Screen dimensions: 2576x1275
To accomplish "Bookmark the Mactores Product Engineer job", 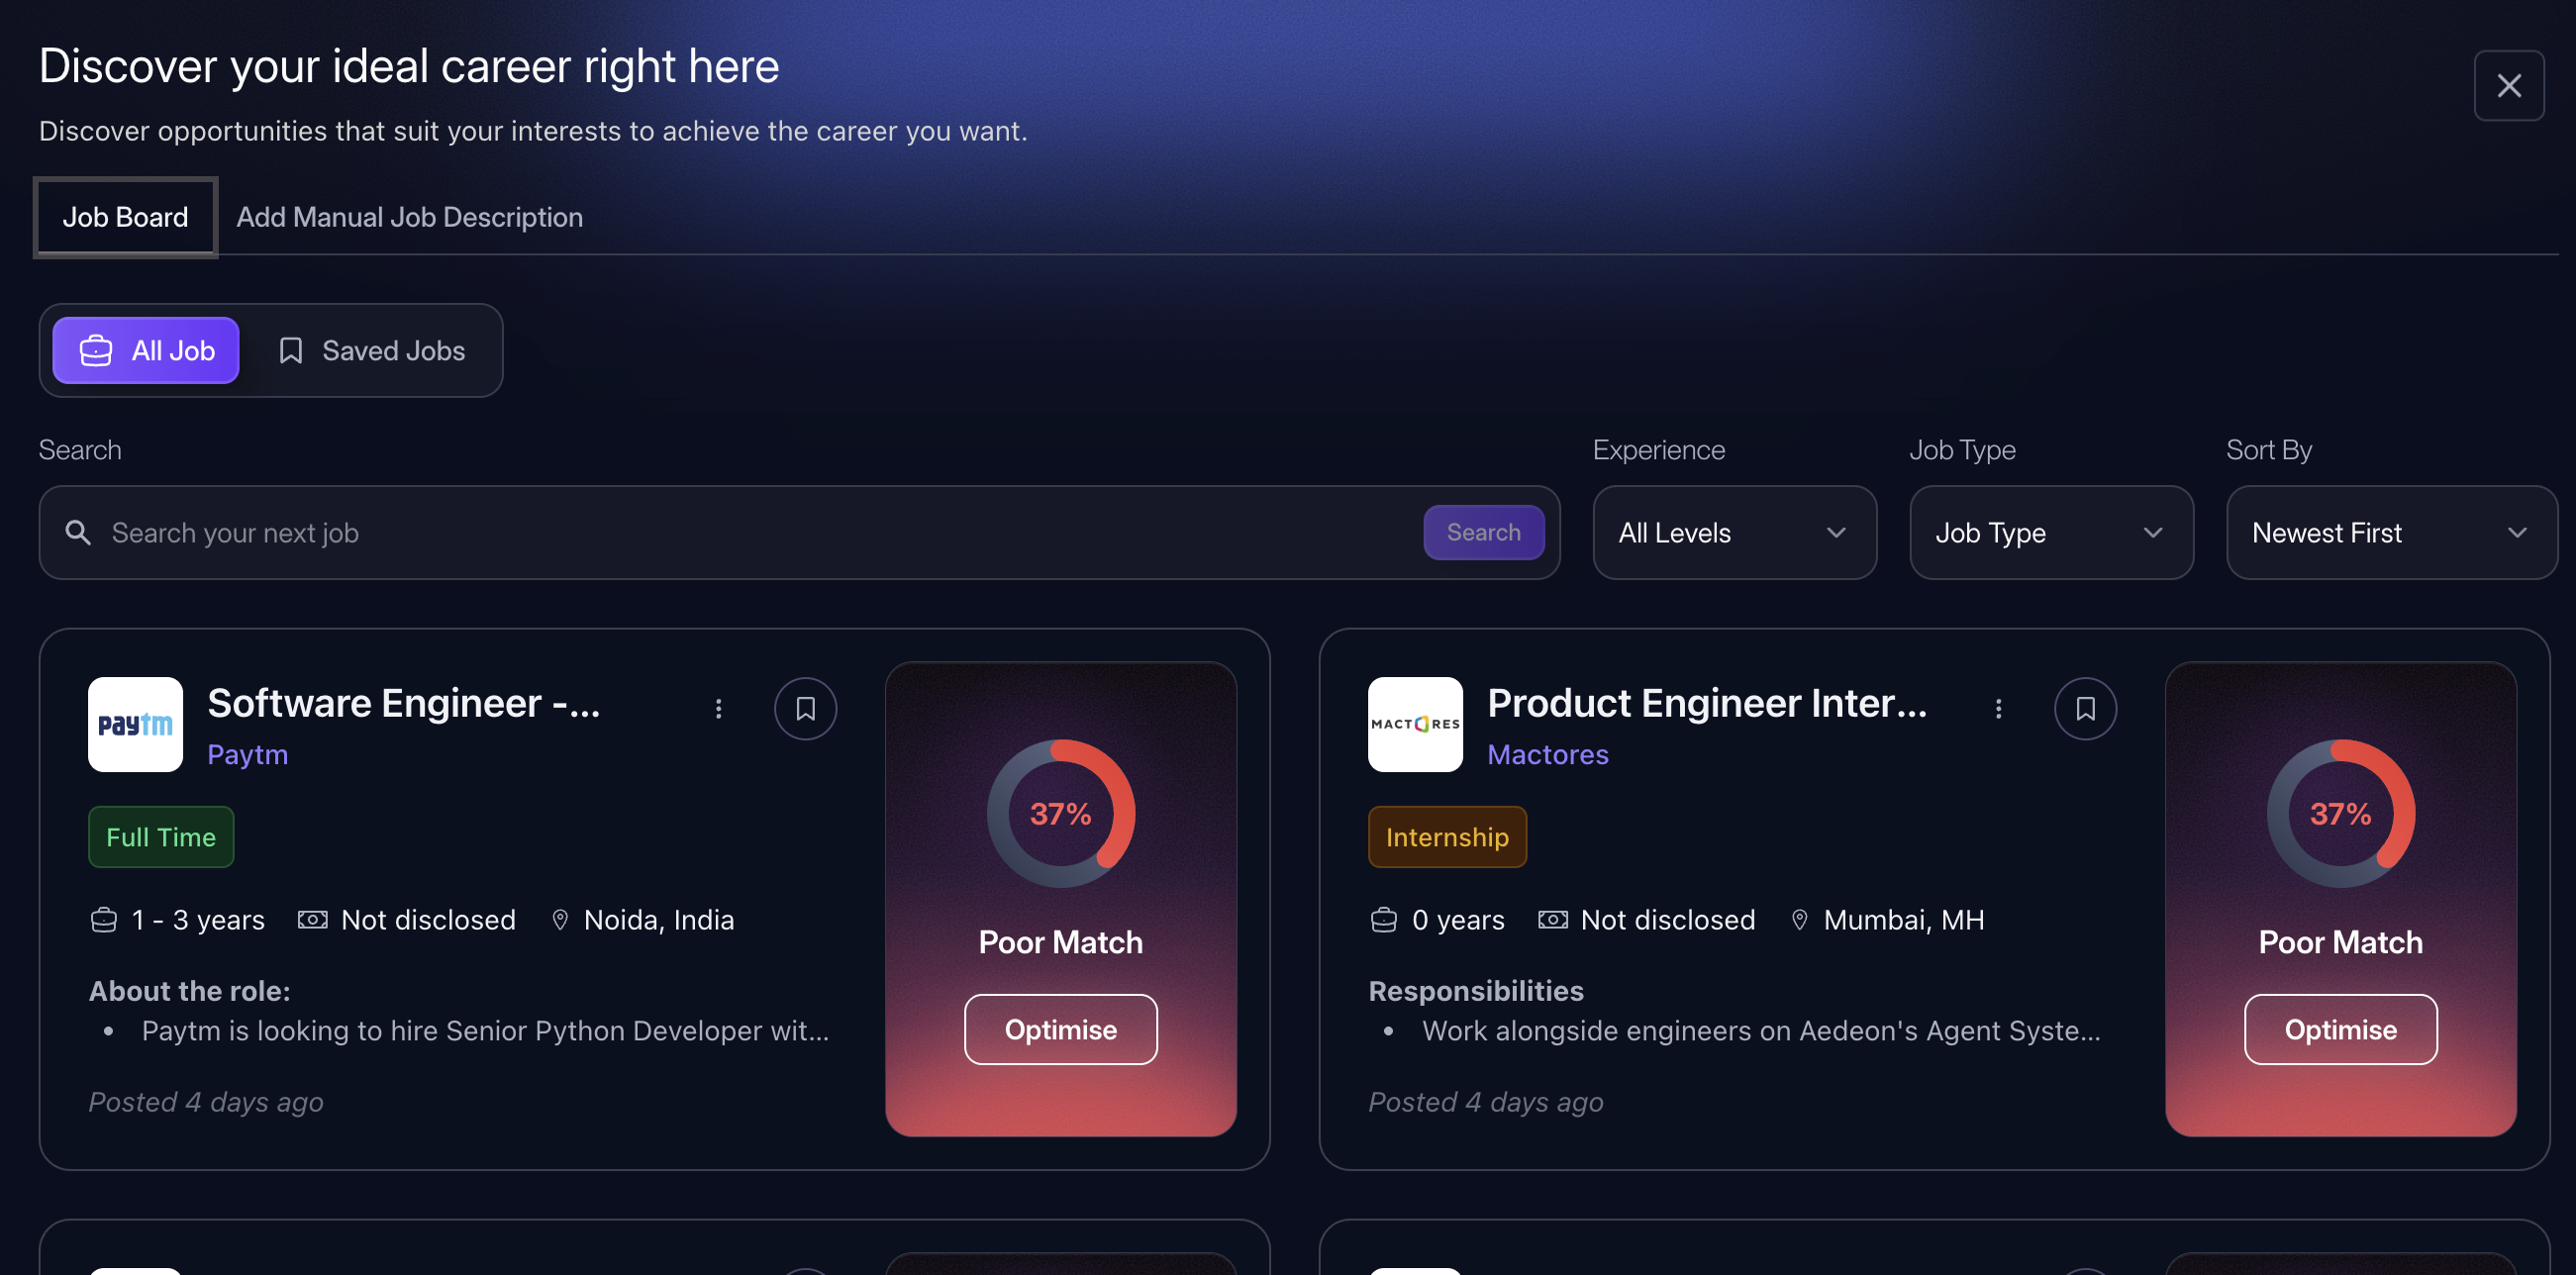I will pyautogui.click(x=2085, y=708).
